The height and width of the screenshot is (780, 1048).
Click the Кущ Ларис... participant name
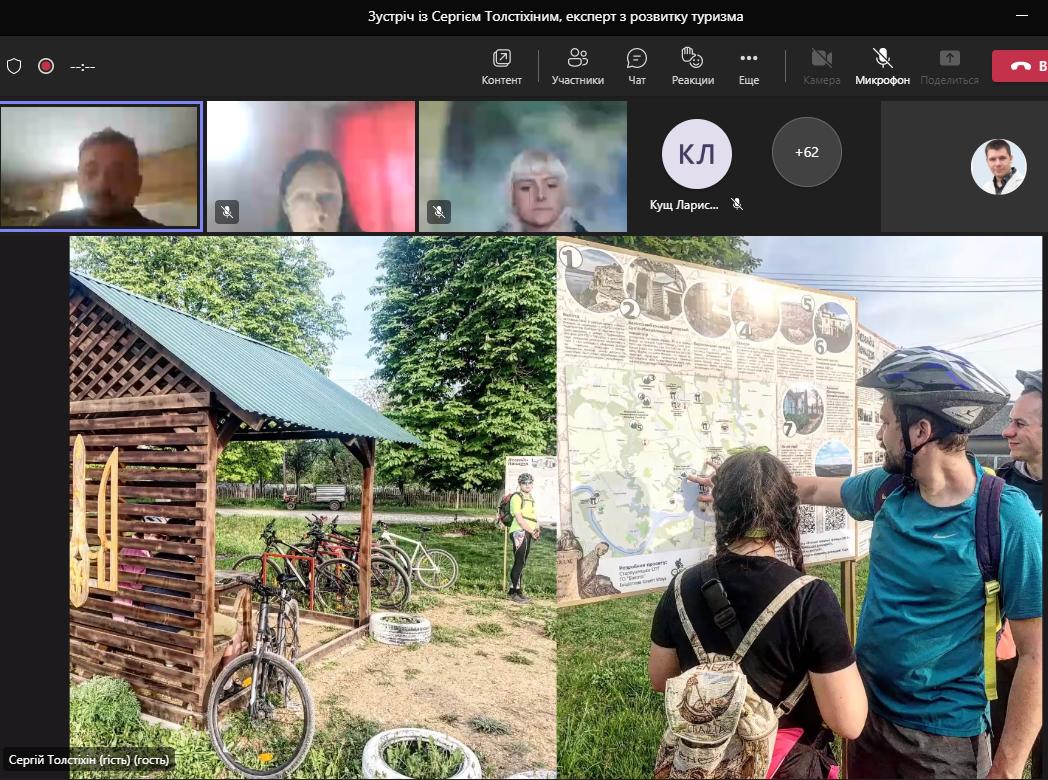[684, 205]
